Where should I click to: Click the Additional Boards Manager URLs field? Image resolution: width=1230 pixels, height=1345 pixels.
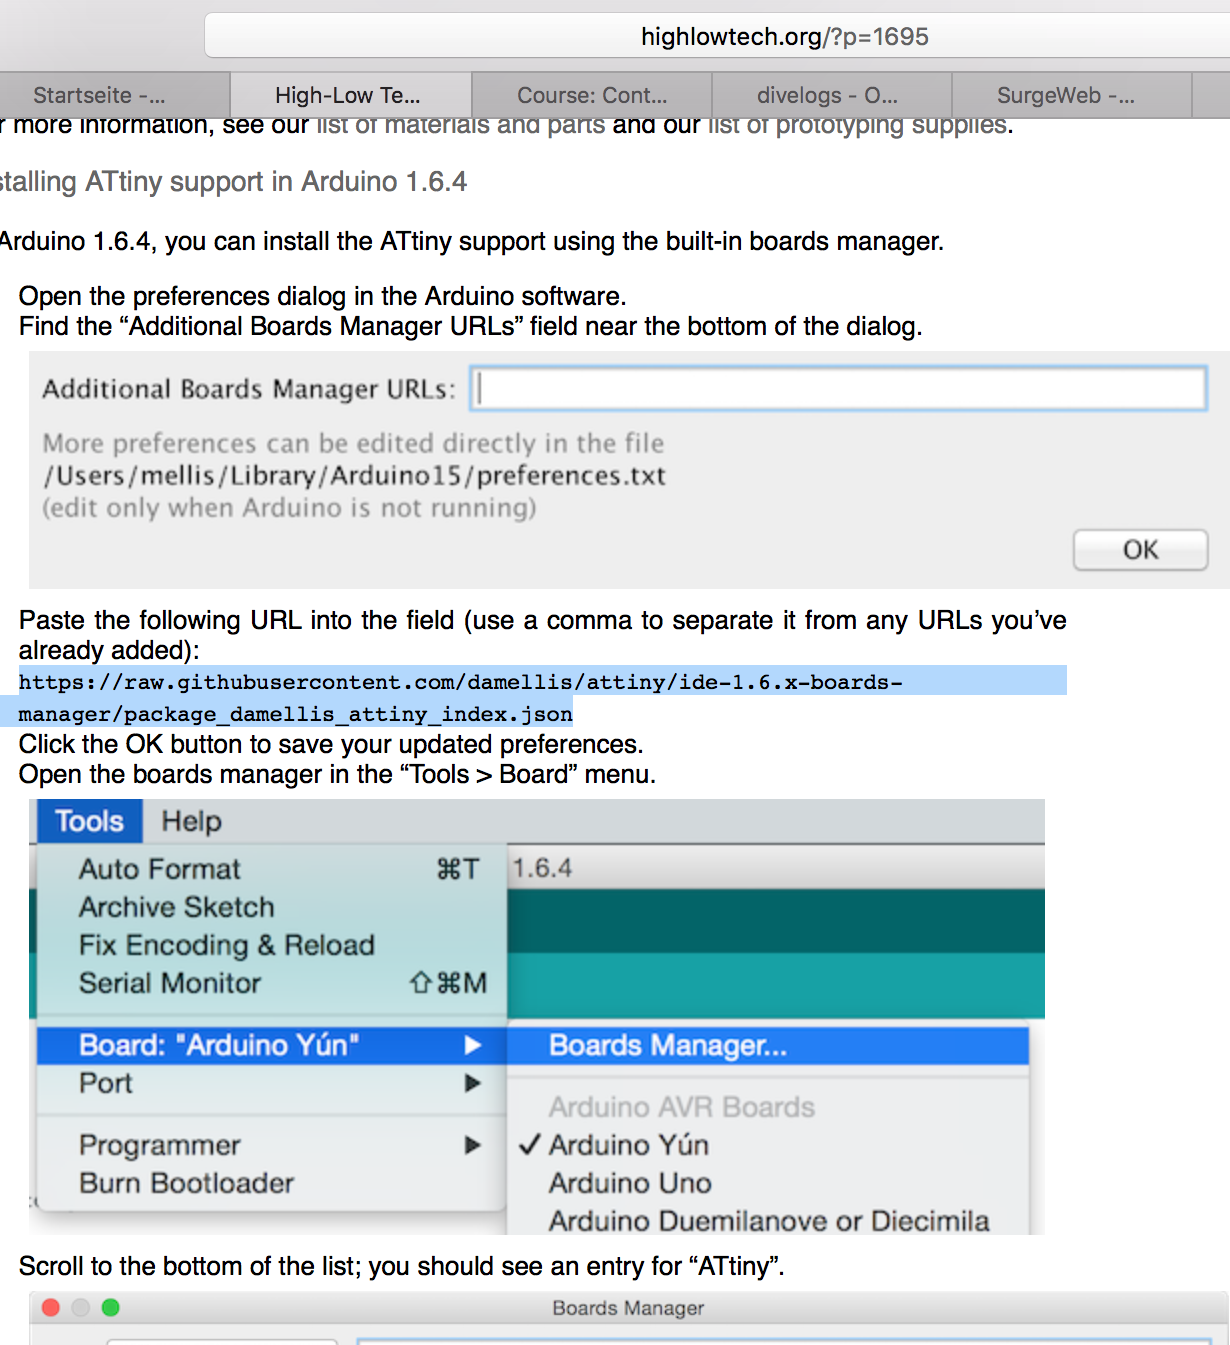click(x=839, y=389)
